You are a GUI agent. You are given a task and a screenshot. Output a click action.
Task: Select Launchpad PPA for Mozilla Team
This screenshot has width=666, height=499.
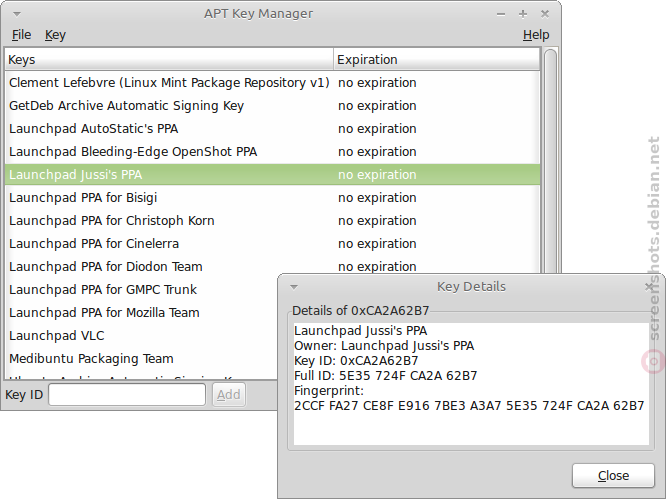point(141,312)
